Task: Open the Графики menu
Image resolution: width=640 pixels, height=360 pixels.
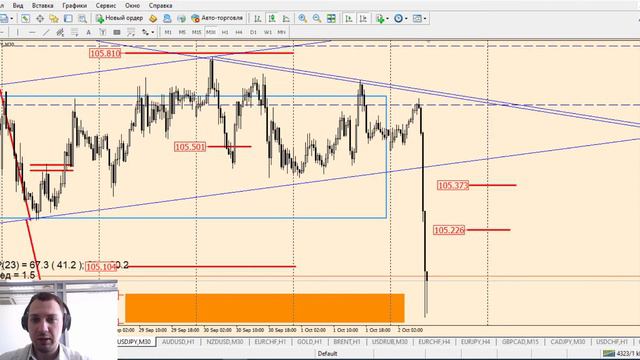Action: pyautogui.click(x=75, y=6)
